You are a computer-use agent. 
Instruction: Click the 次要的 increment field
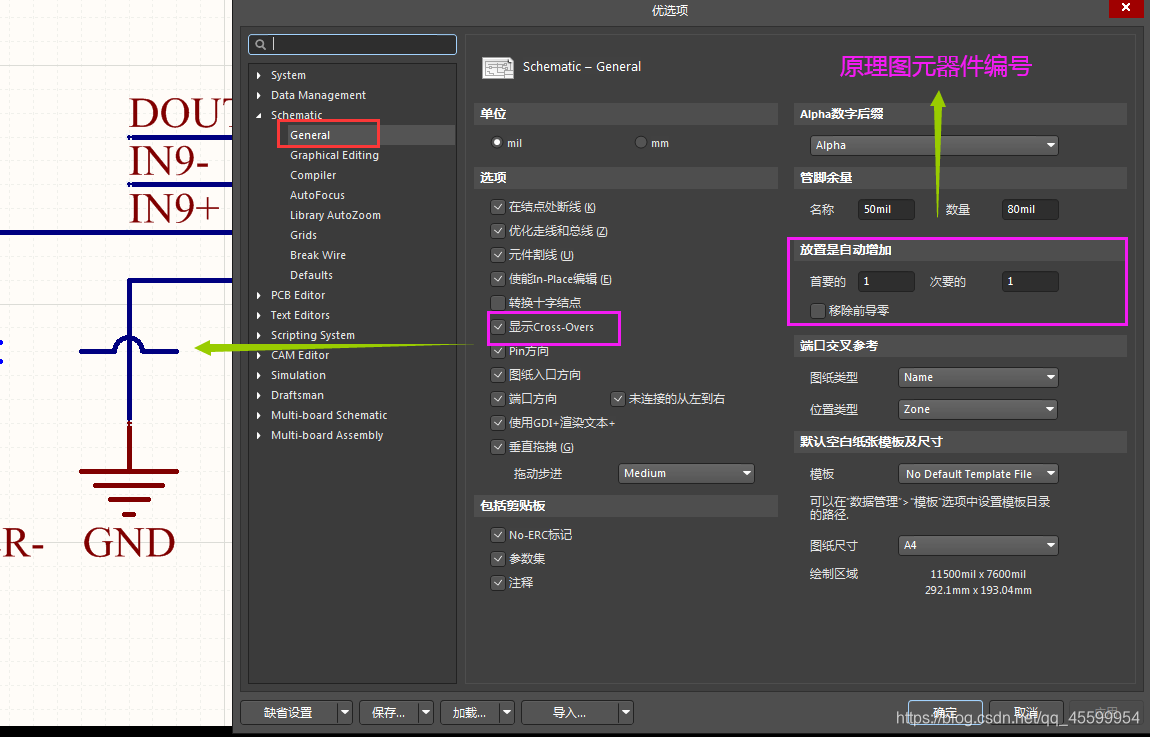[x=1030, y=282]
